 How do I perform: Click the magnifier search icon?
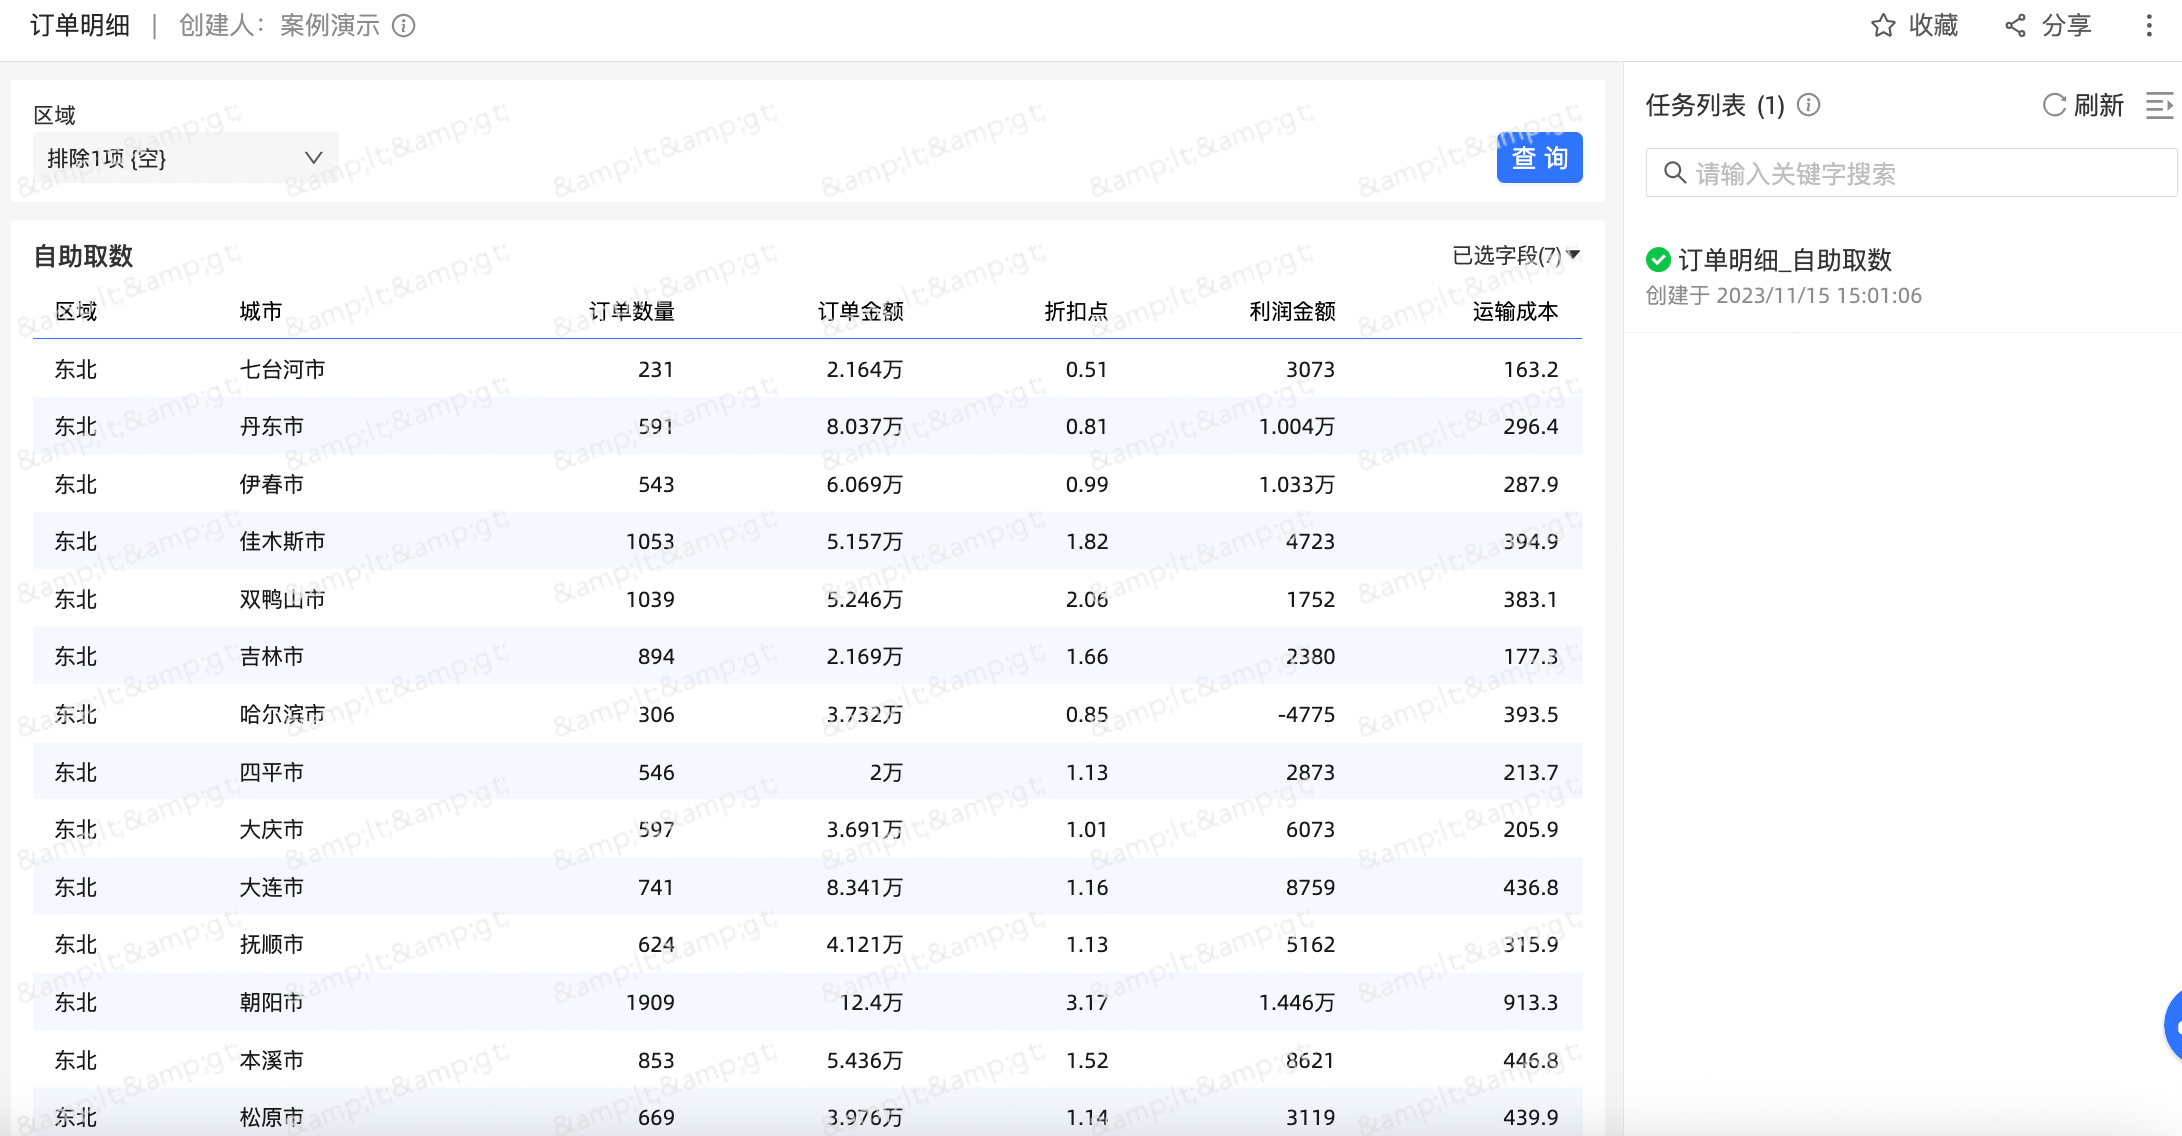pos(1674,173)
